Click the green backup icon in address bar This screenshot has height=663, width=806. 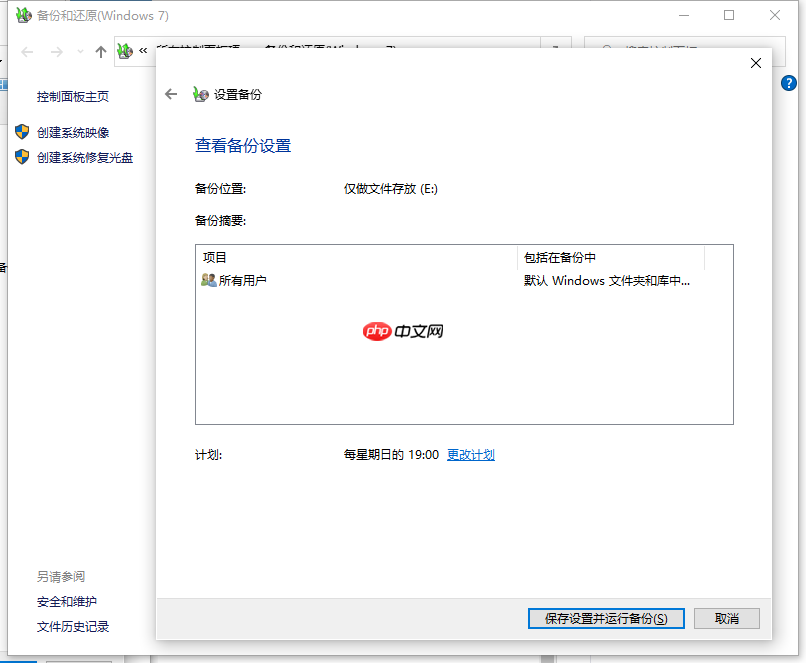(124, 48)
